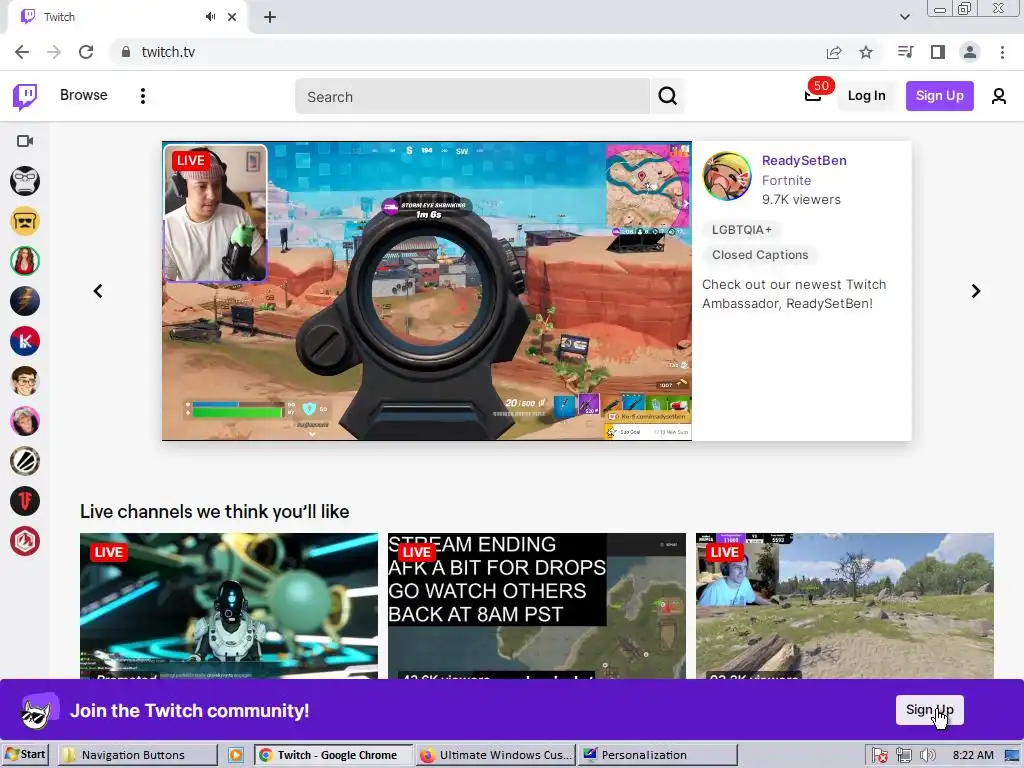Open the Windows Start menu
The width and height of the screenshot is (1024, 768).
pos(25,755)
